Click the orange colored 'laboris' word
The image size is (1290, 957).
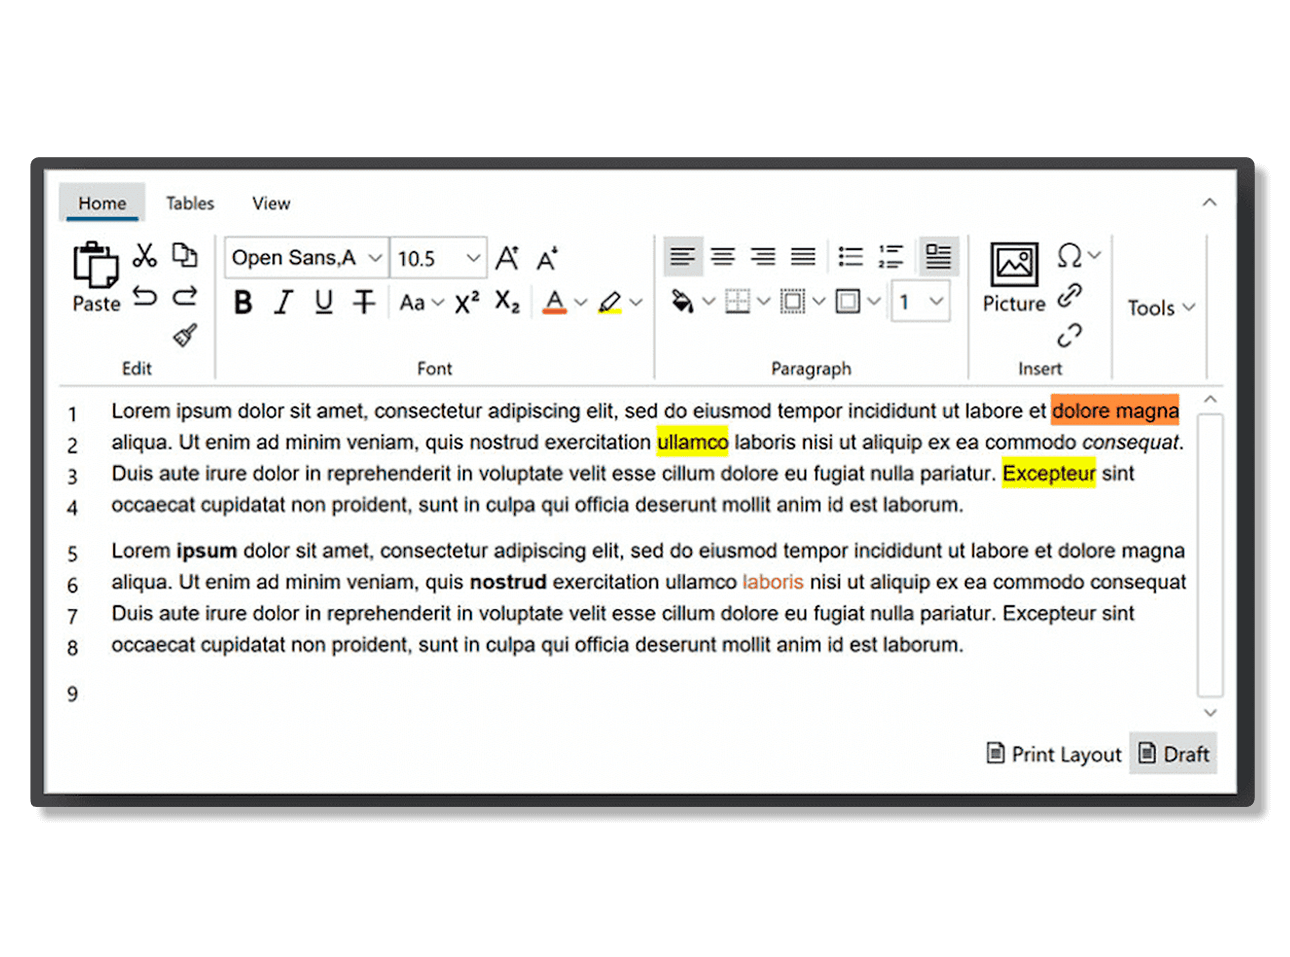[773, 582]
